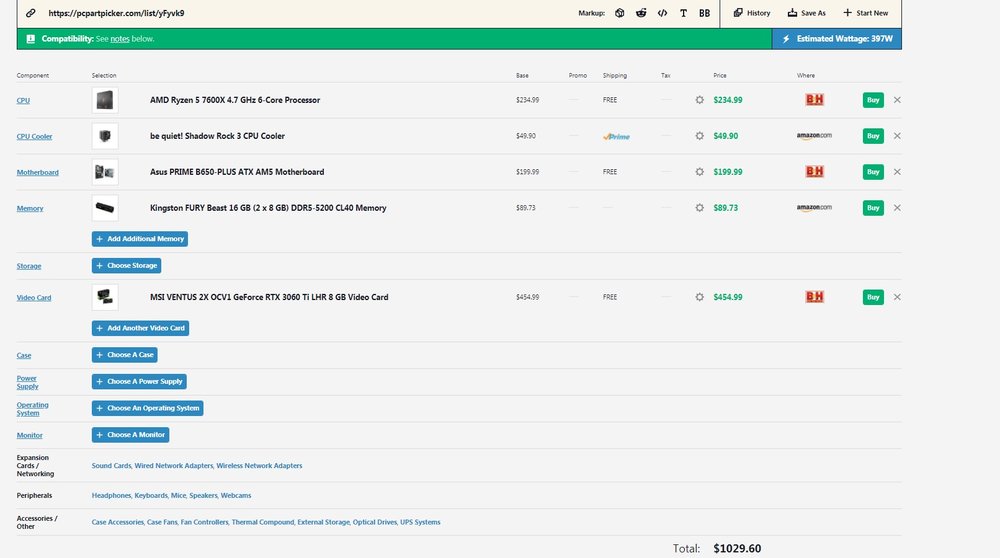Screen dimensions: 1000x558
Task: Click Add Additional Memory
Action: point(139,239)
